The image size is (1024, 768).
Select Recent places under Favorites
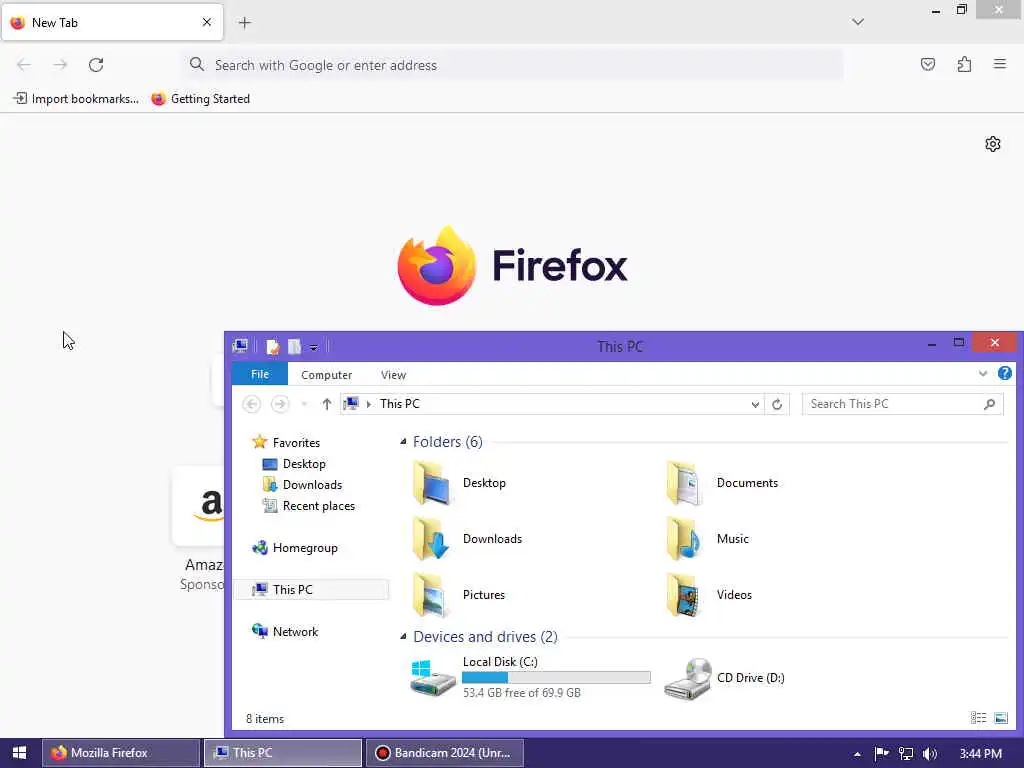coord(309,505)
